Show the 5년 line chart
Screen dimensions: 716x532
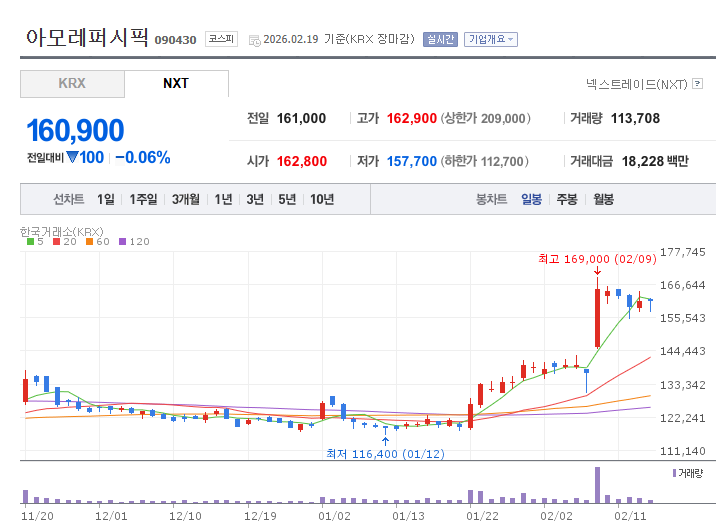[287, 199]
